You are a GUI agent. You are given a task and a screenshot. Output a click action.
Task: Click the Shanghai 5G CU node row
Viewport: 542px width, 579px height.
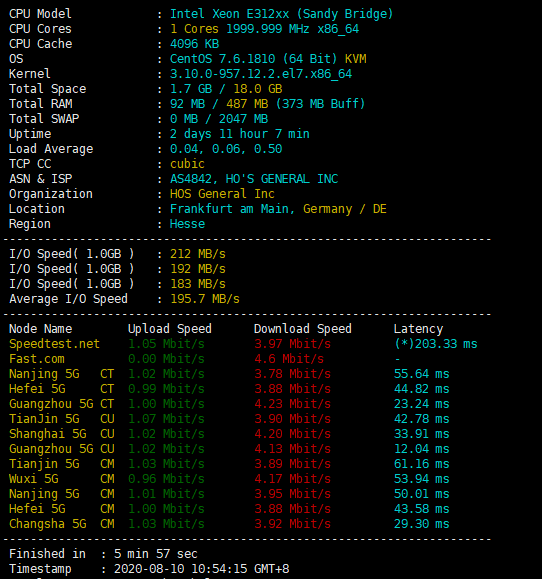(x=229, y=434)
